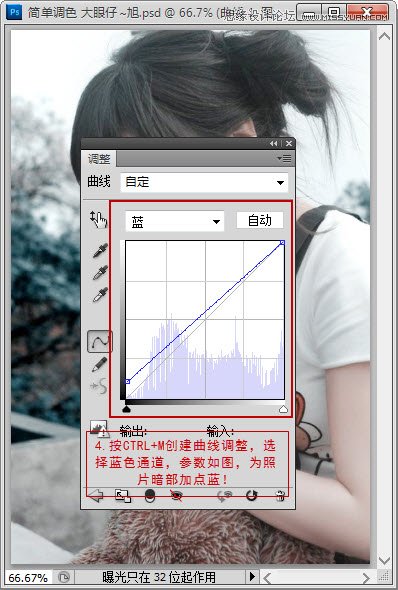Open status bar info arrow menu

[252, 576]
